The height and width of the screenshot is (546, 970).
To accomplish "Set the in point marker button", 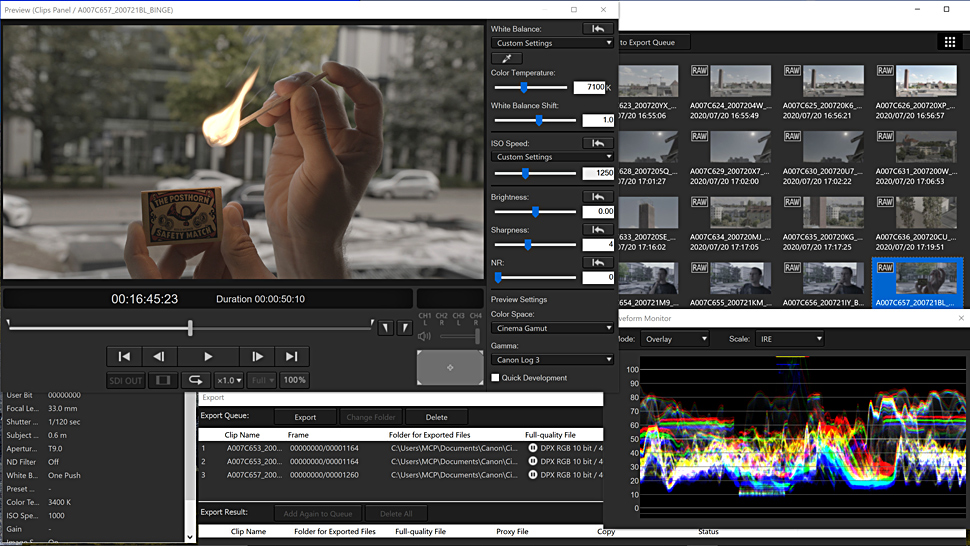I will pyautogui.click(x=385, y=328).
